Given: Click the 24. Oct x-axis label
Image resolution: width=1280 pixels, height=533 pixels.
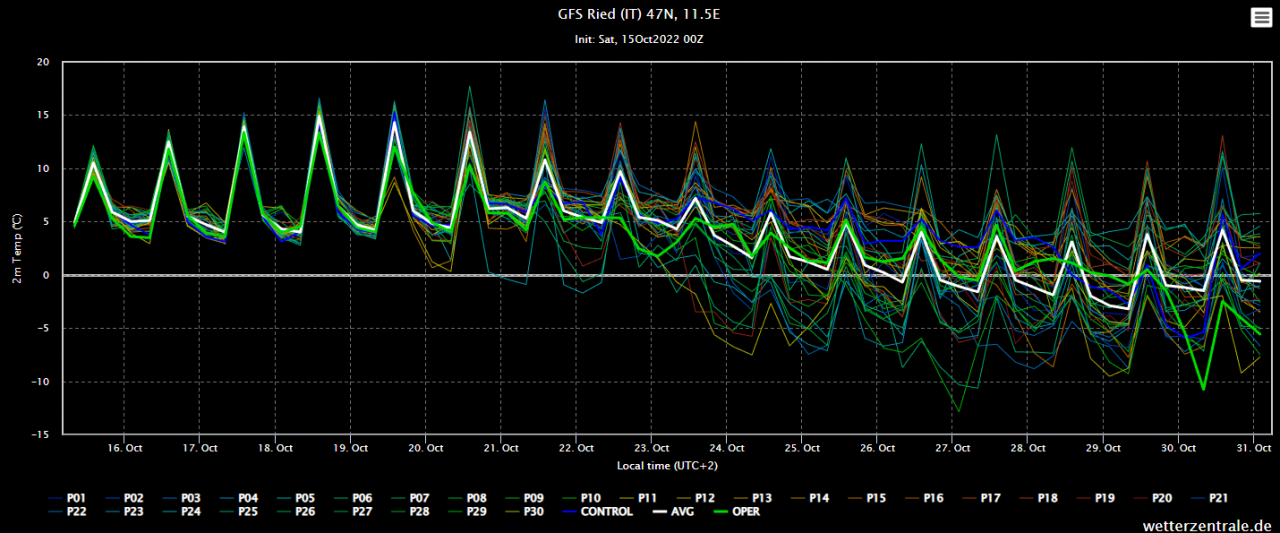Looking at the screenshot, I should [x=726, y=448].
